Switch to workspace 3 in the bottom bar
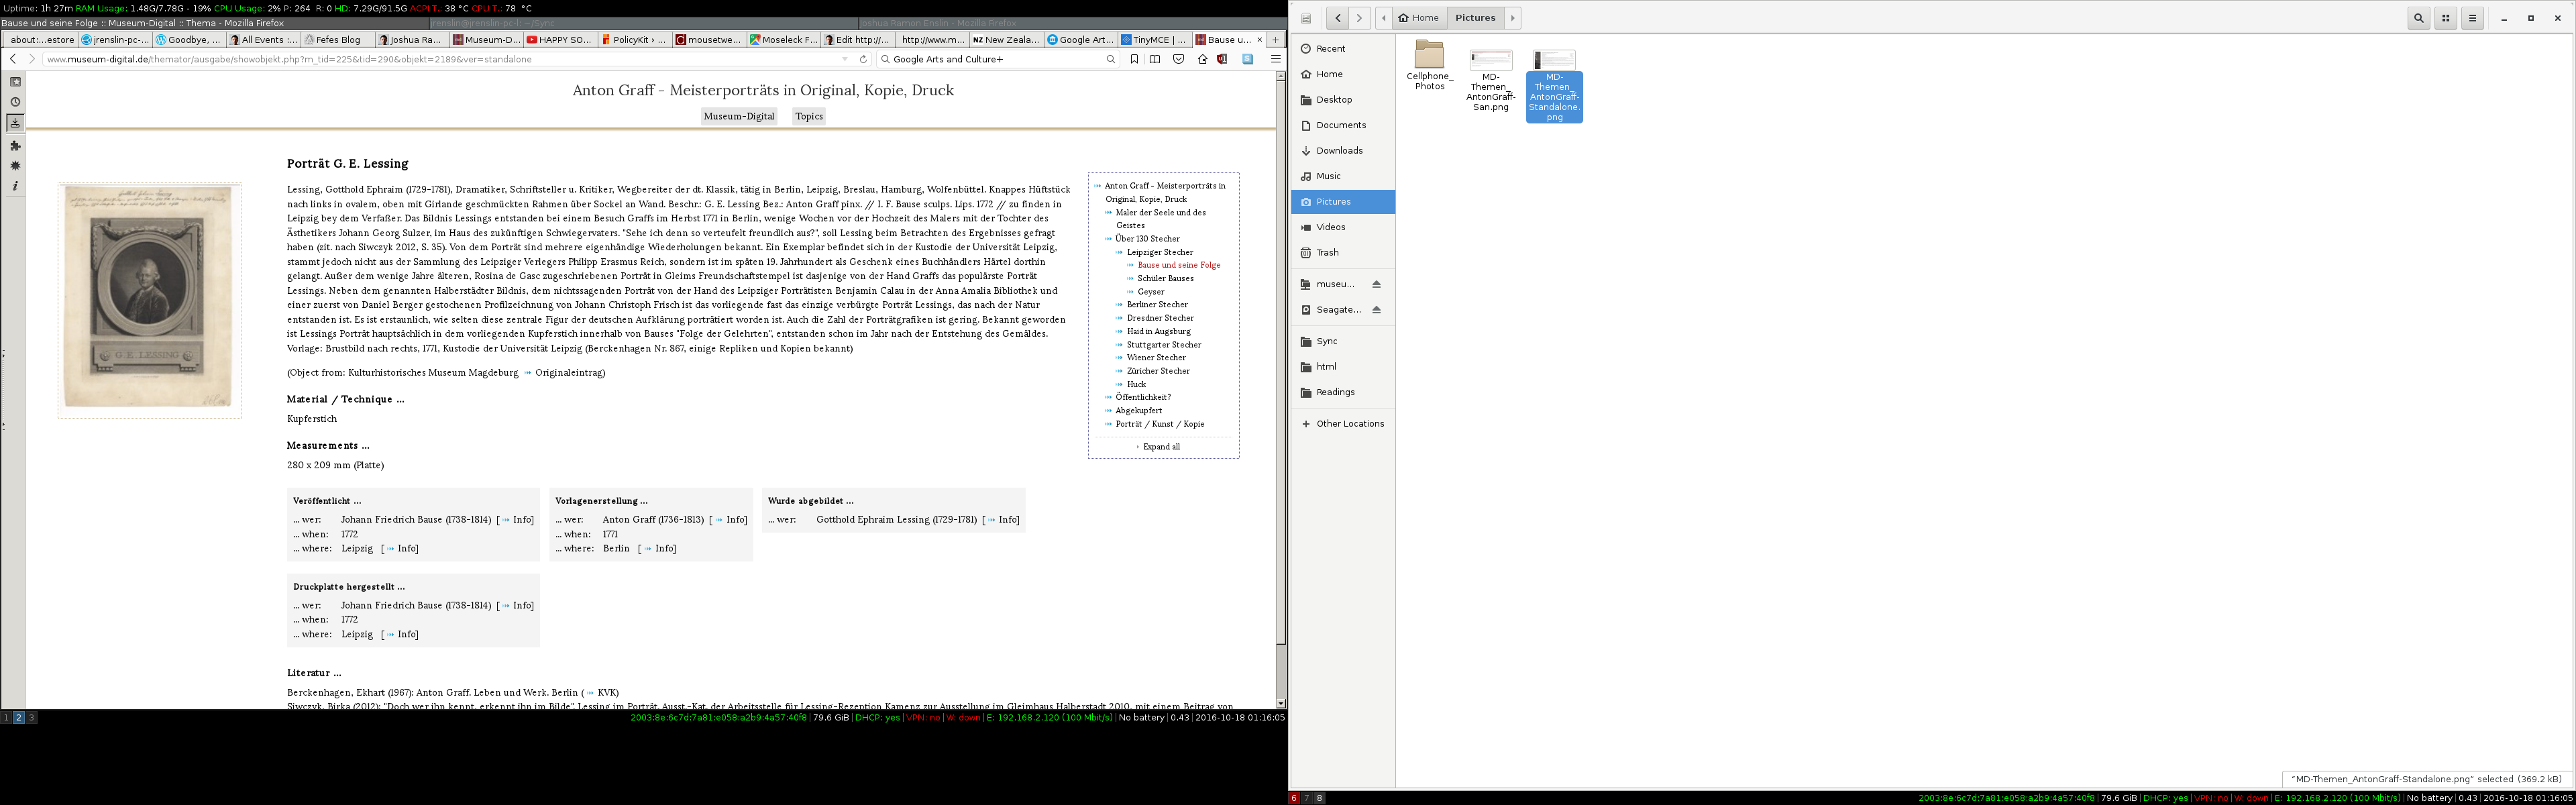 (x=31, y=718)
